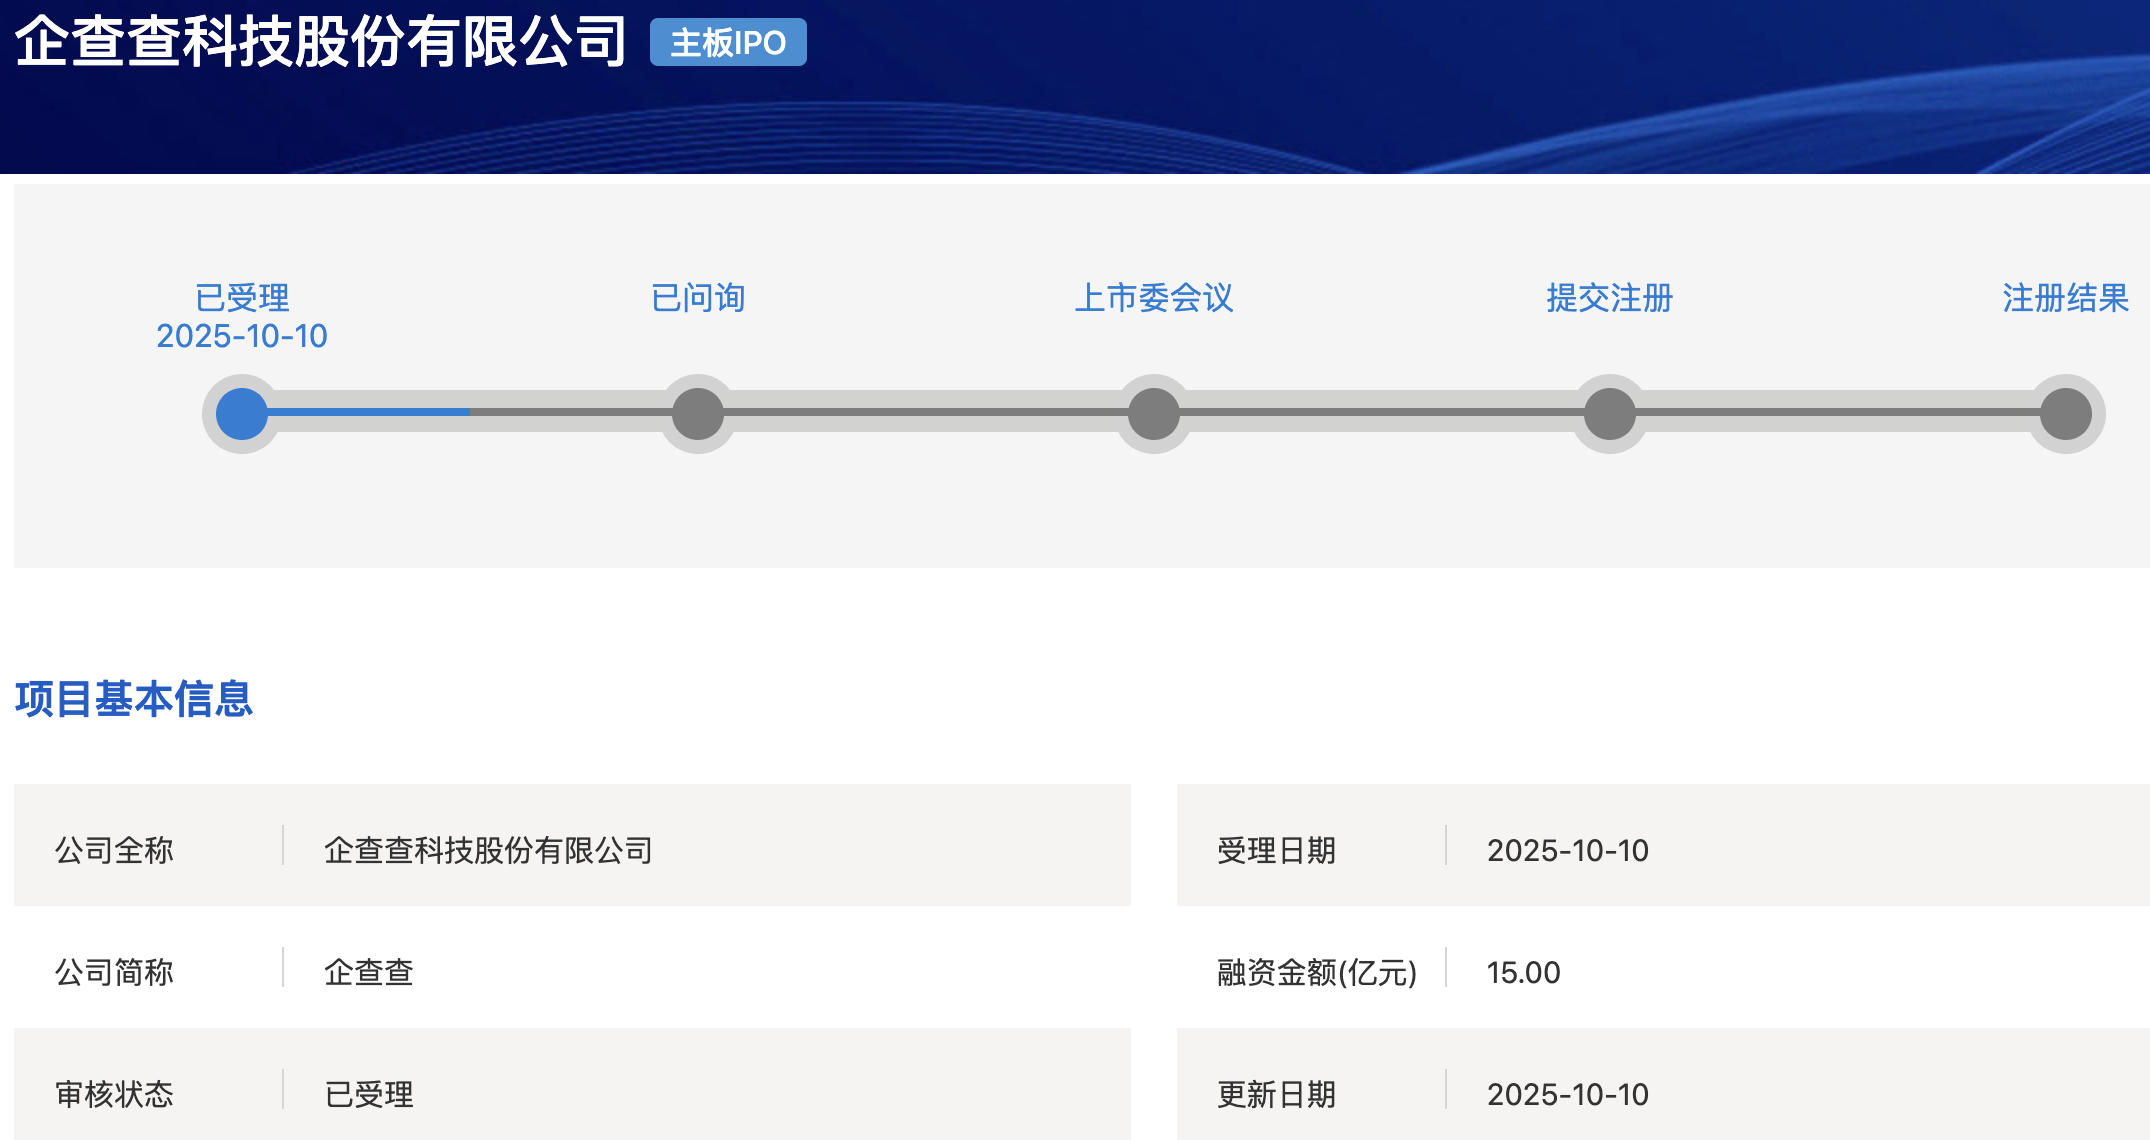Click the 公司简称 value 企查查
The width and height of the screenshot is (2150, 1140).
click(368, 972)
